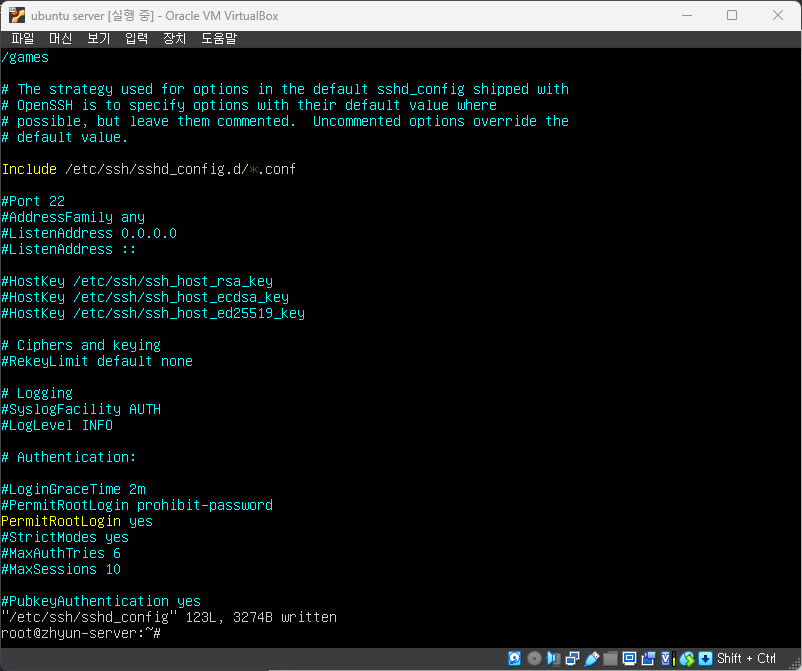The width and height of the screenshot is (802, 671).
Task: Click the recording indicator icon
Action: (648, 658)
